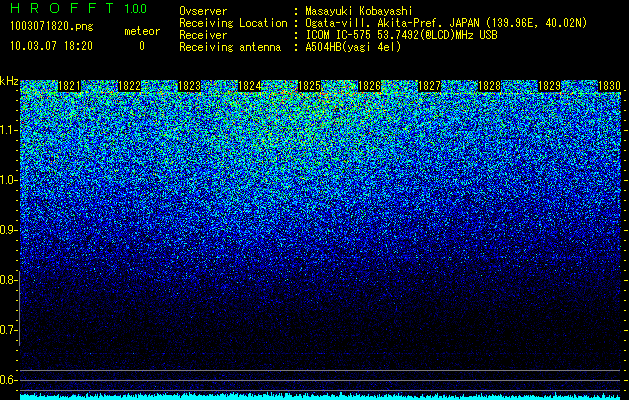Click the 0.6 kHz axis label
Viewport: 629px width, 400px height.
[x=8, y=380]
